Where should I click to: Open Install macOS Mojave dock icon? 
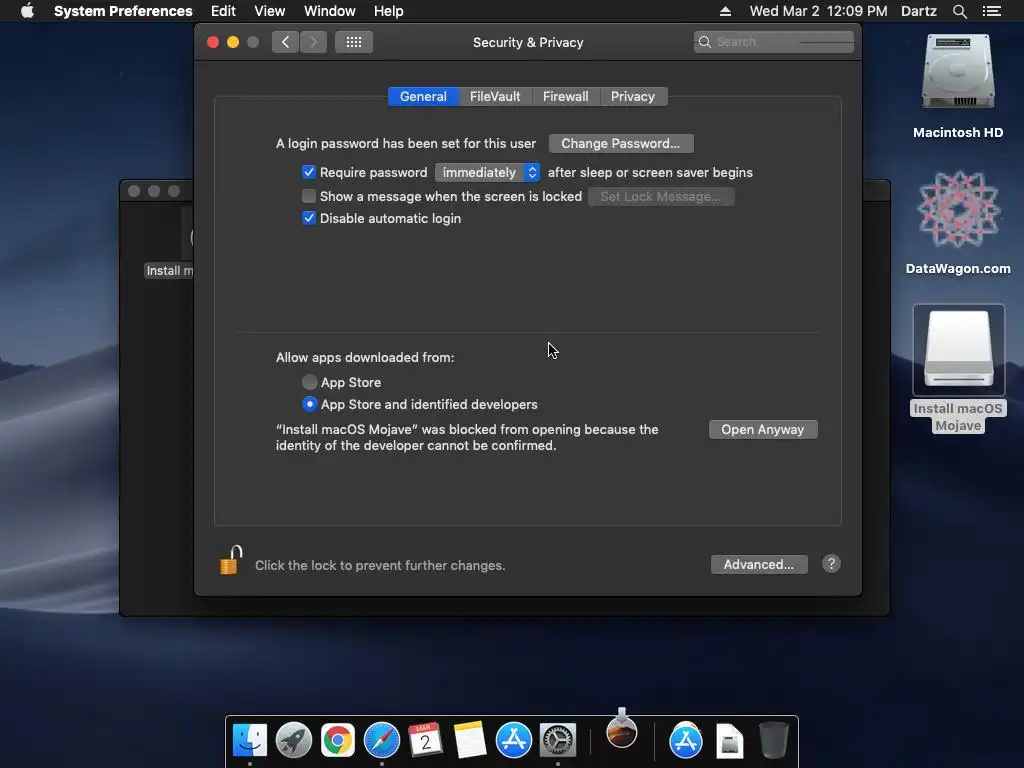click(621, 729)
